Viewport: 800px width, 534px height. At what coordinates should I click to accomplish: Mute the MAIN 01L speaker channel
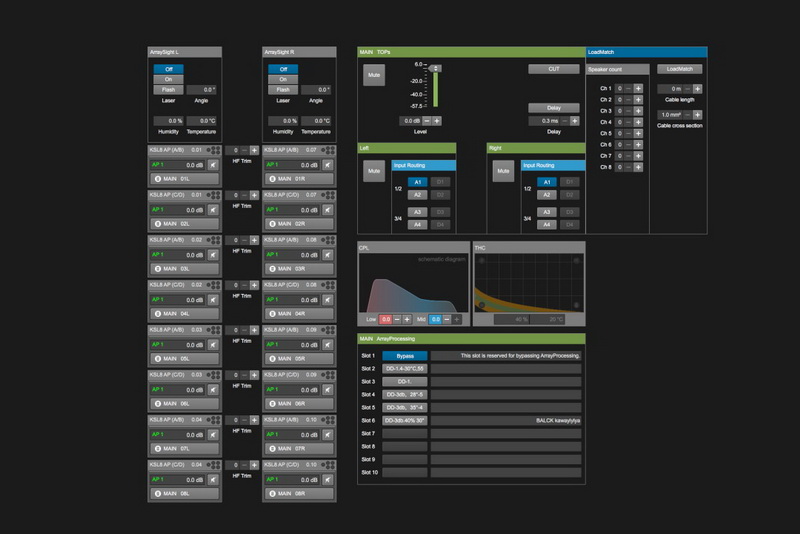coord(213,165)
